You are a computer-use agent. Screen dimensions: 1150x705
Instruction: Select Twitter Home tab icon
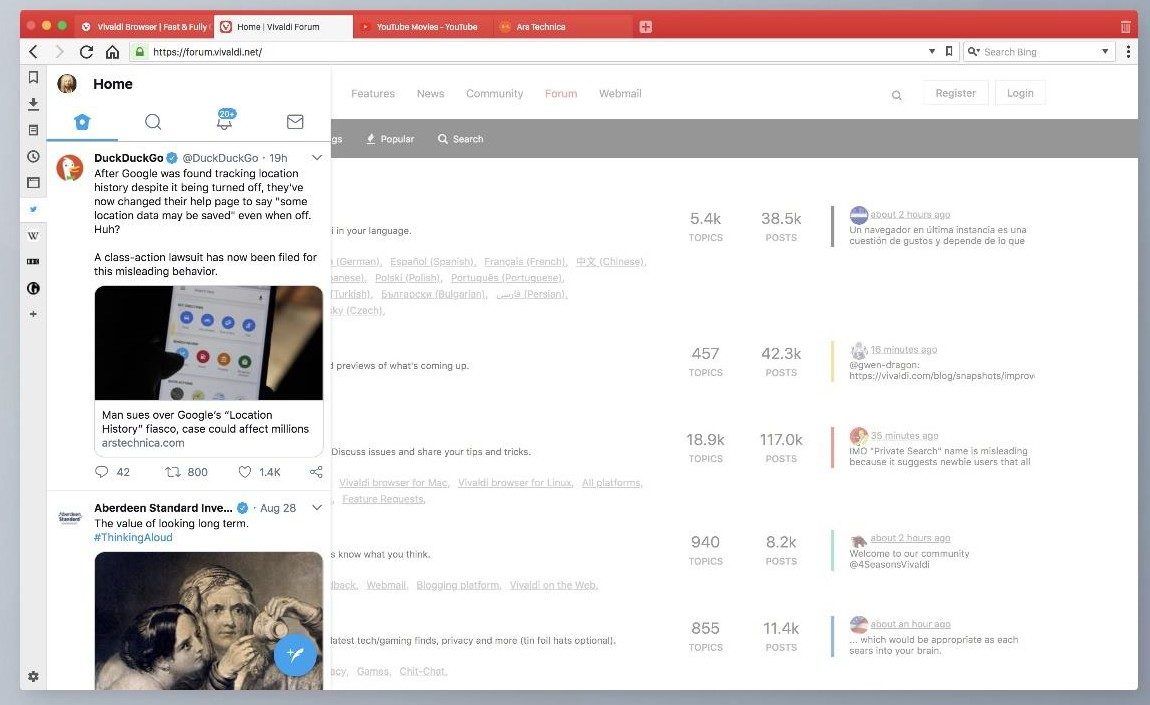click(x=82, y=122)
